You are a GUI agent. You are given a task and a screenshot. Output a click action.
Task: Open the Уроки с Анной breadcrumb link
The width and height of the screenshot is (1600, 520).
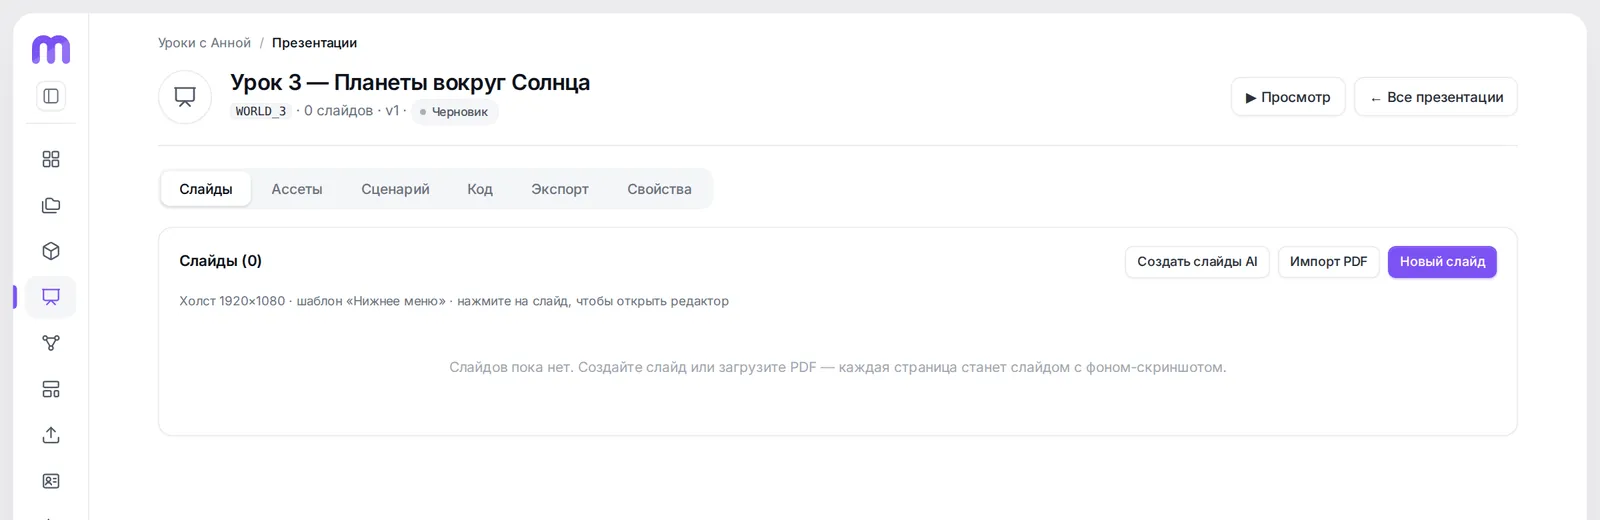(204, 43)
